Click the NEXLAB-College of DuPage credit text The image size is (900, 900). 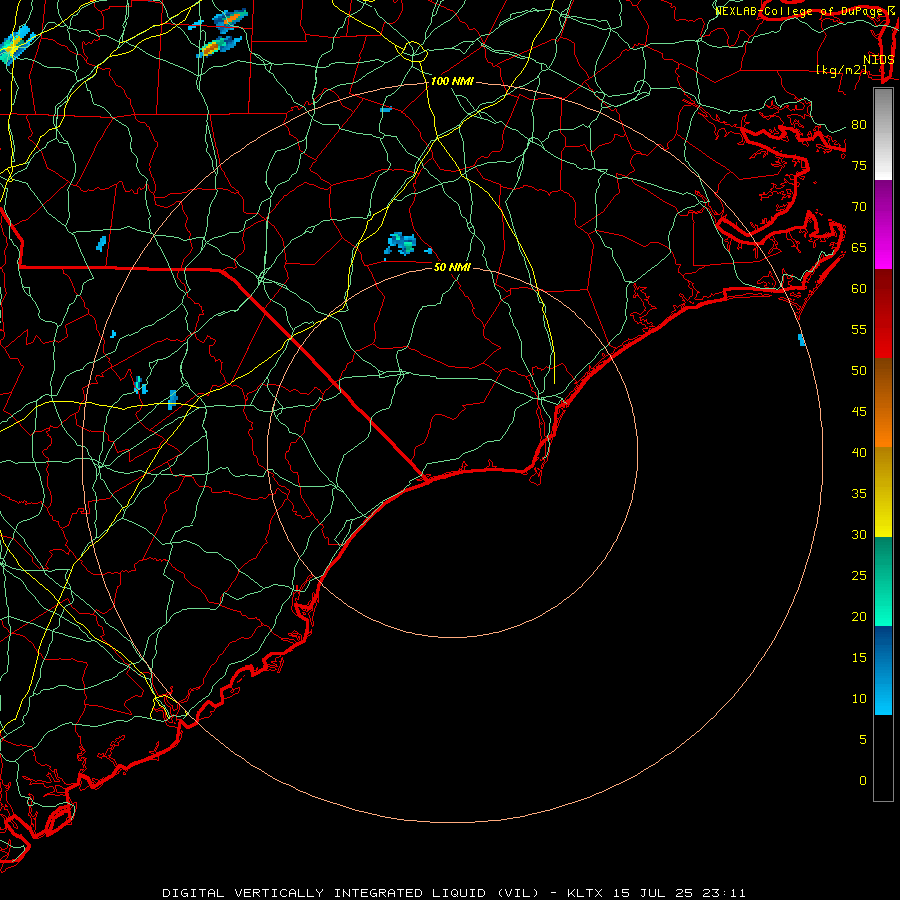coord(799,11)
